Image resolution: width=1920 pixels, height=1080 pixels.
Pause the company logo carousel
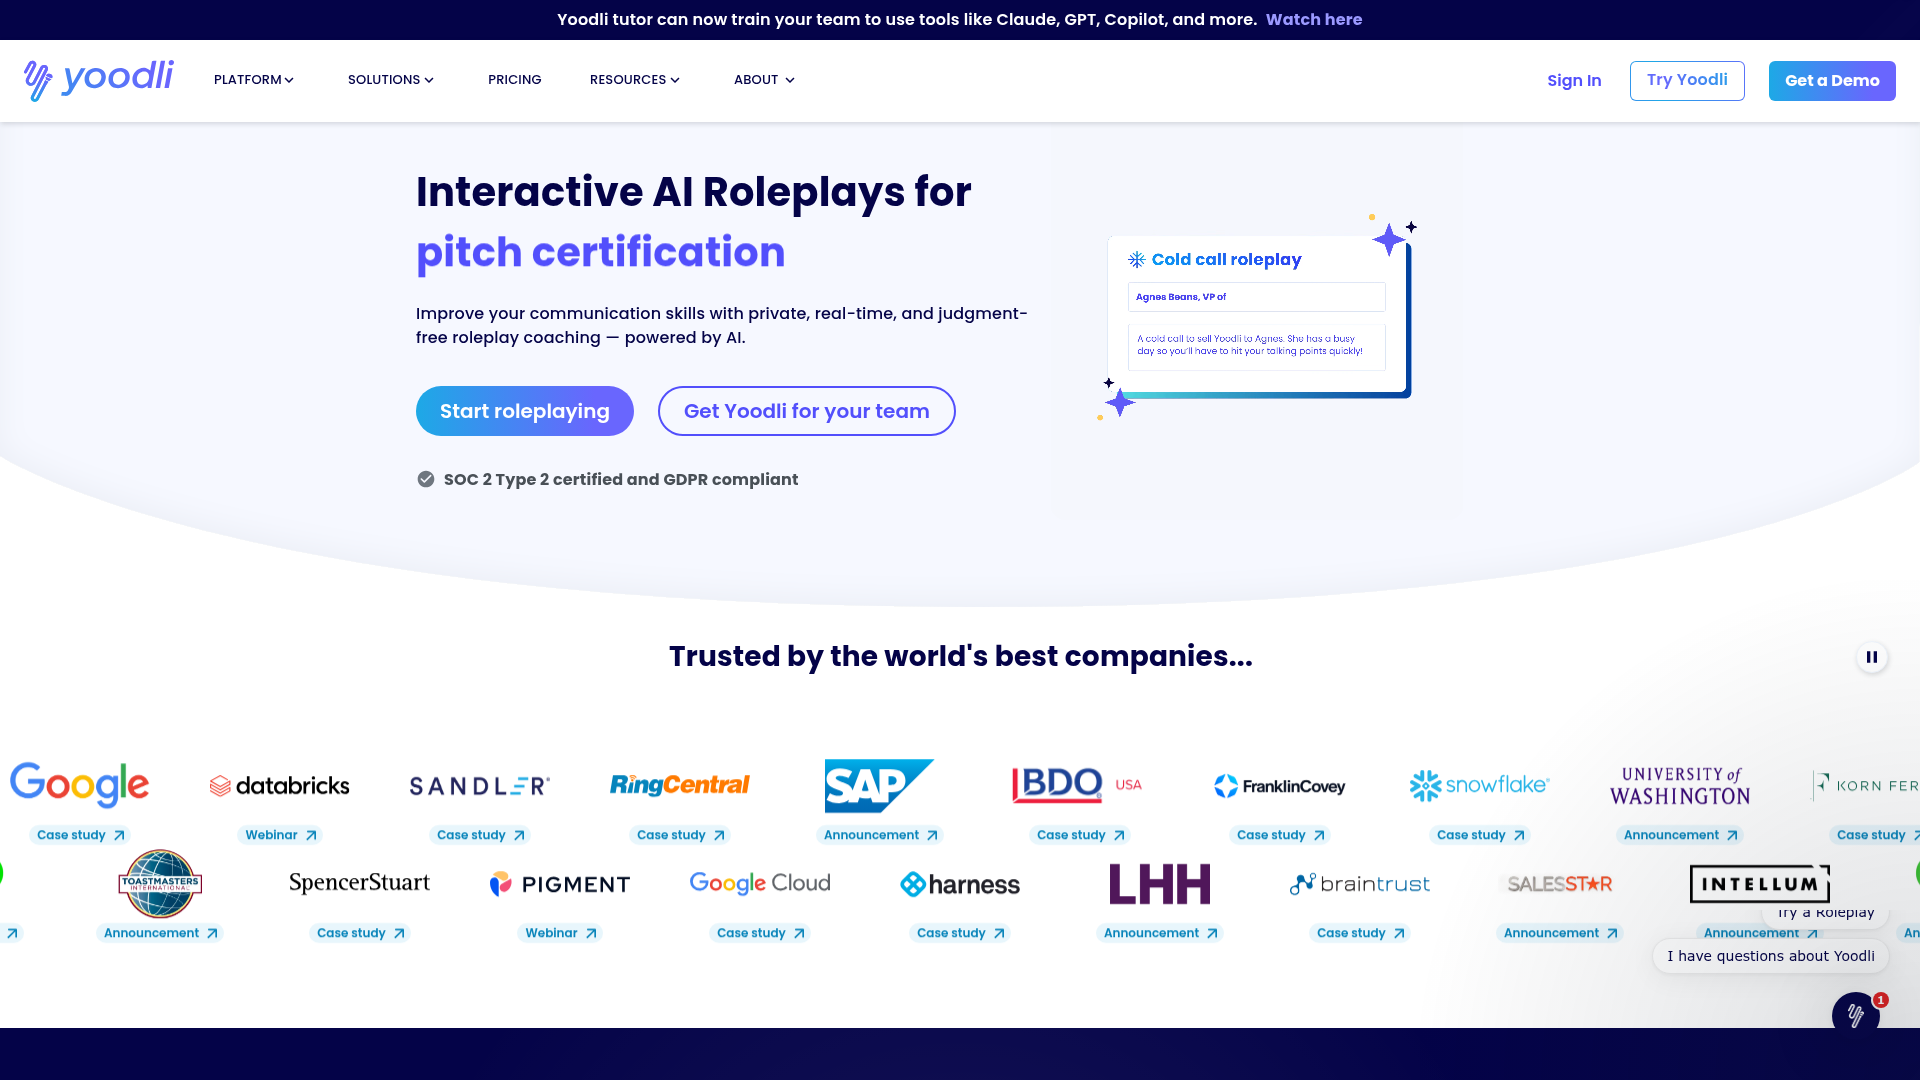coord(1872,657)
